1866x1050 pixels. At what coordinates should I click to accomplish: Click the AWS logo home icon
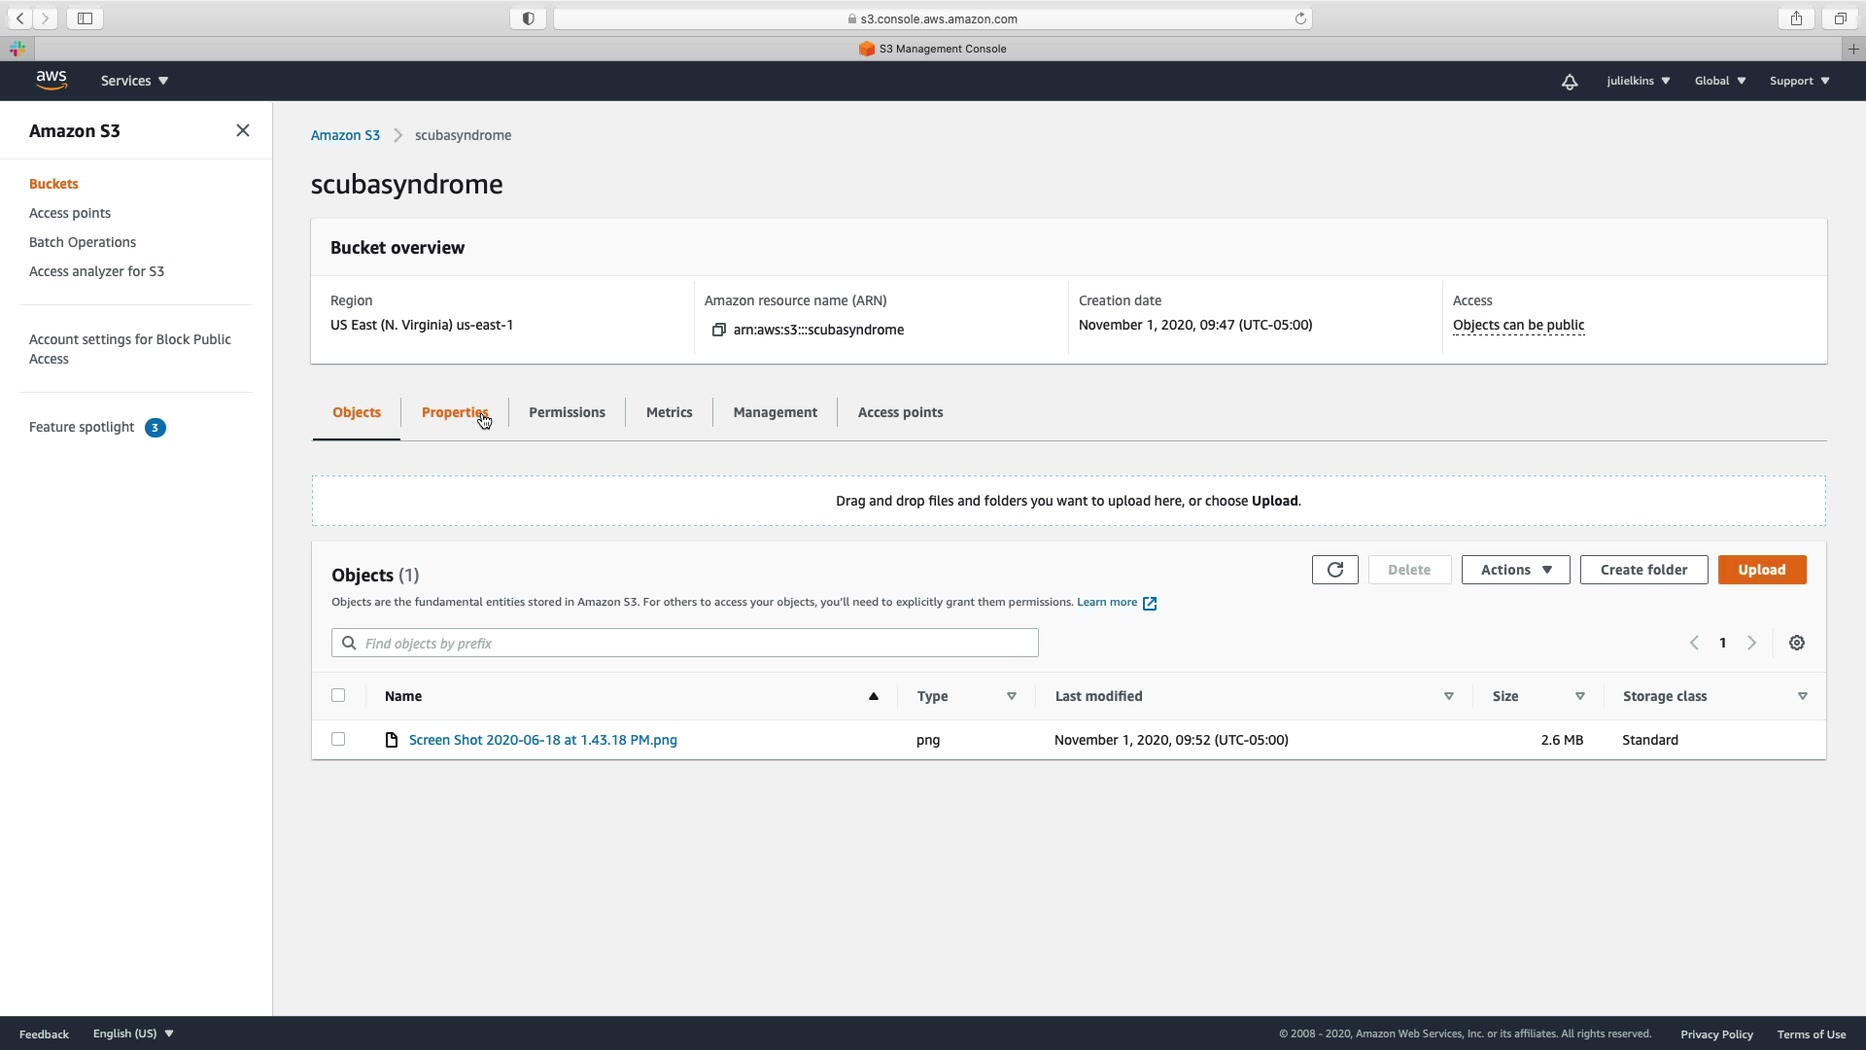[51, 80]
